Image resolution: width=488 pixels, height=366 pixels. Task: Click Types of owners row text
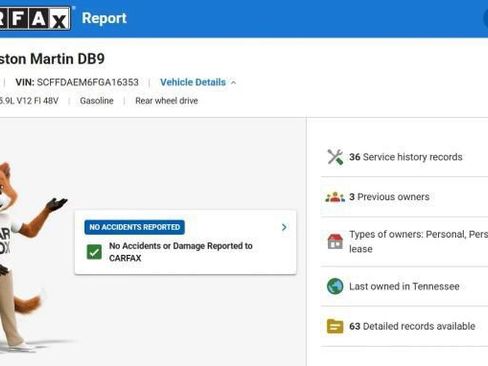[x=418, y=241]
